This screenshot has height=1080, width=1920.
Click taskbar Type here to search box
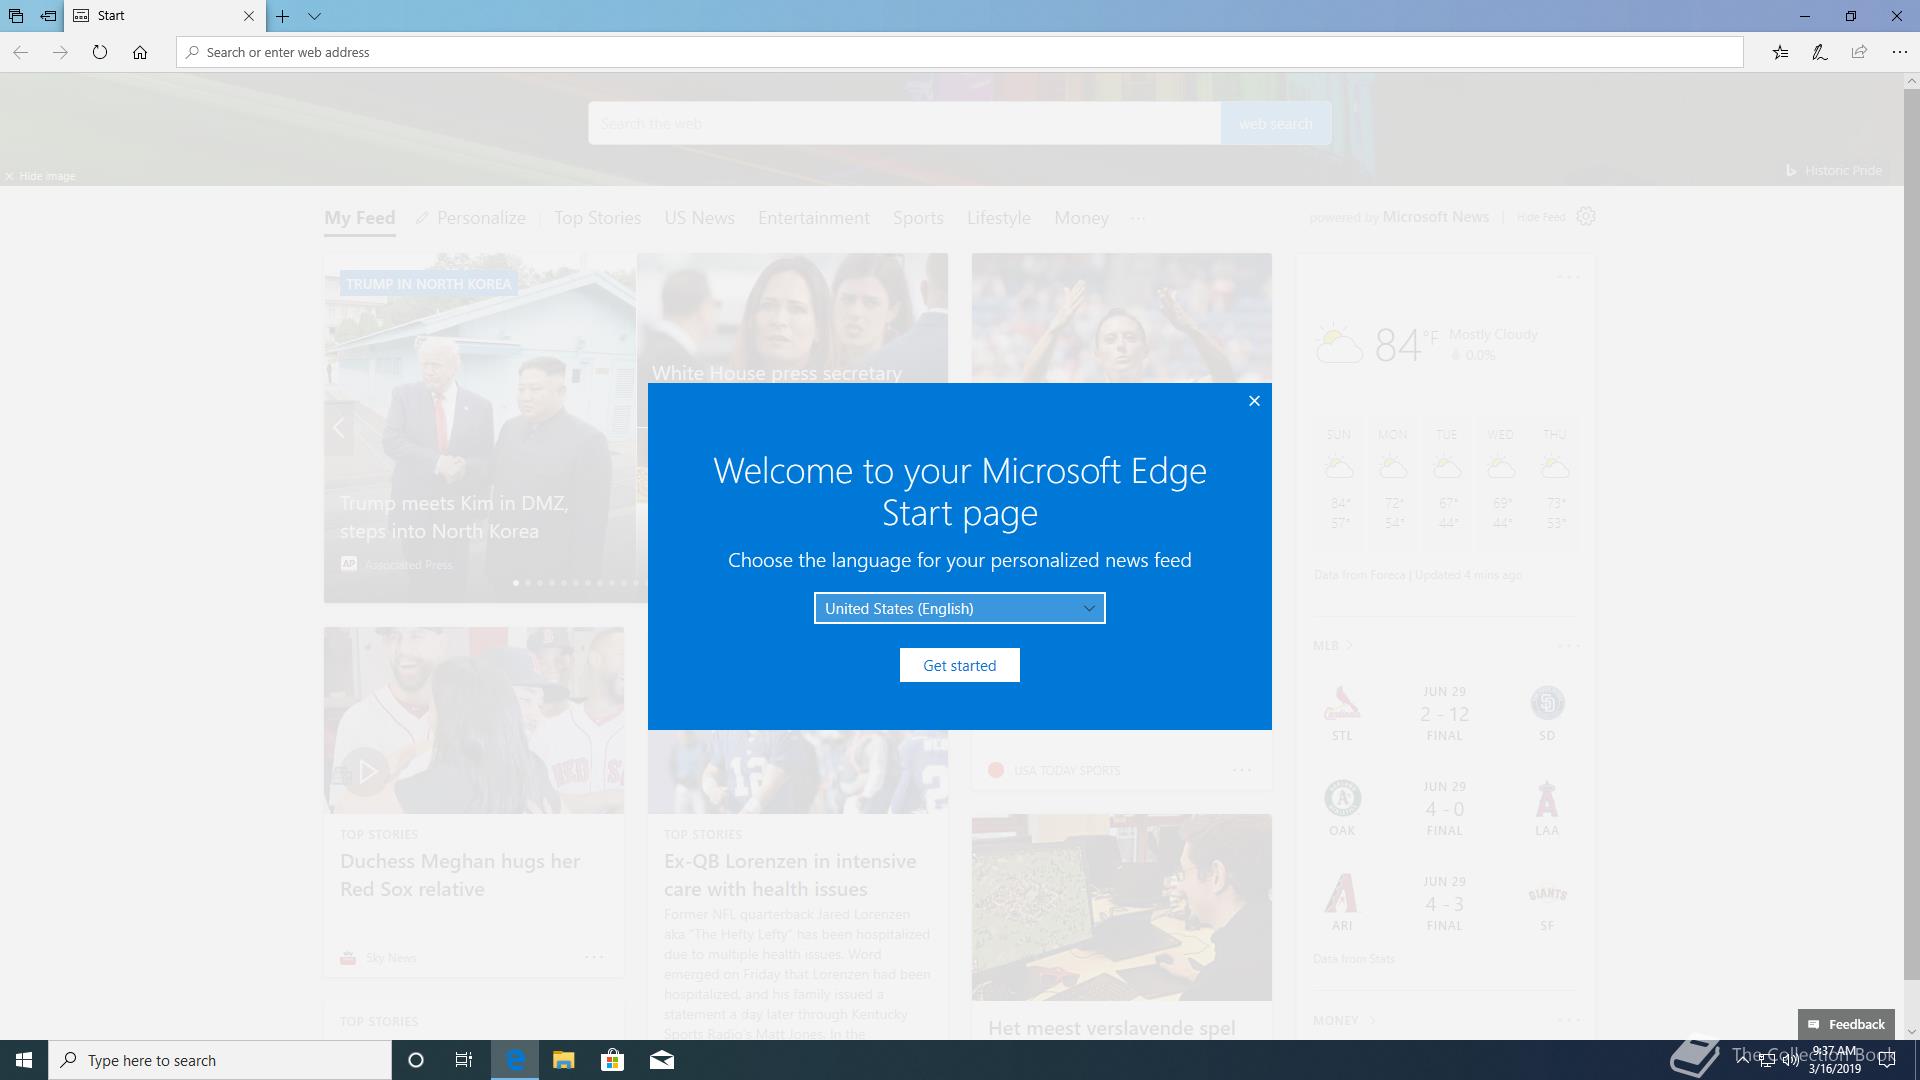pyautogui.click(x=220, y=1060)
